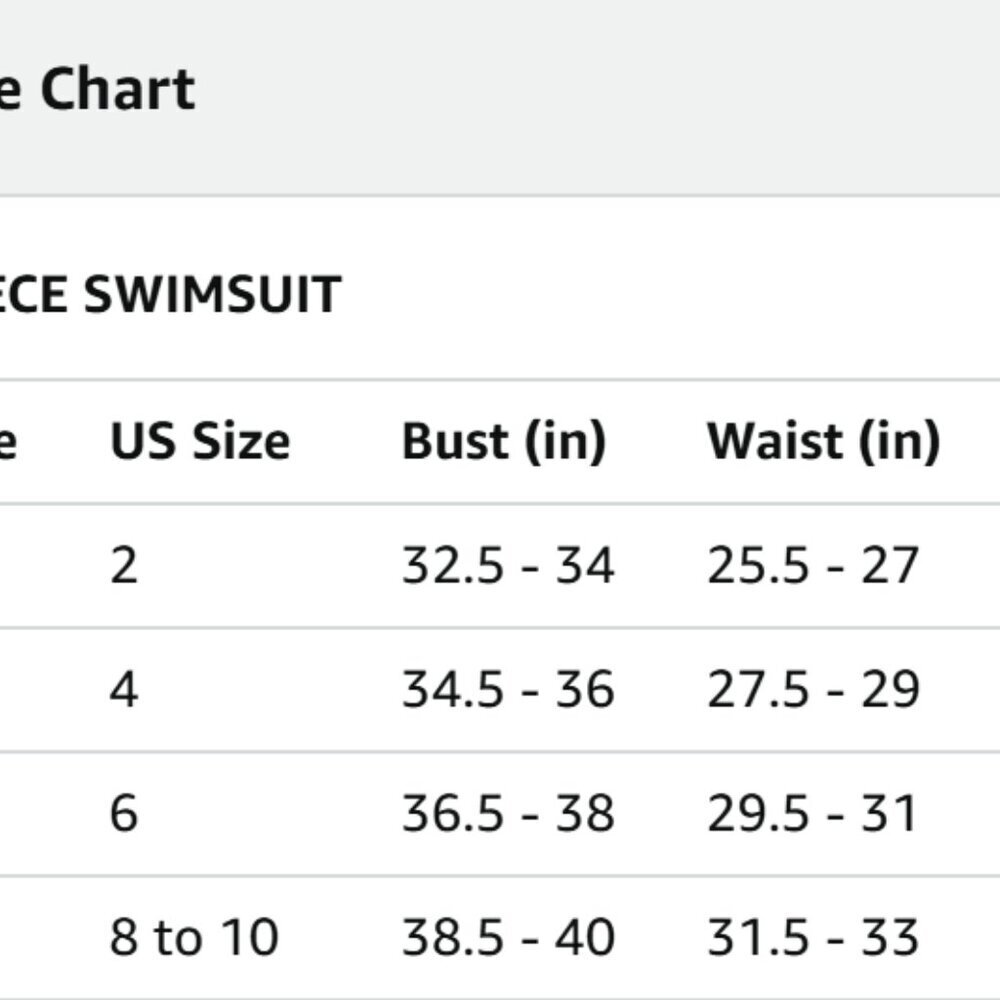Click the 'Chart' title text

click(117, 89)
